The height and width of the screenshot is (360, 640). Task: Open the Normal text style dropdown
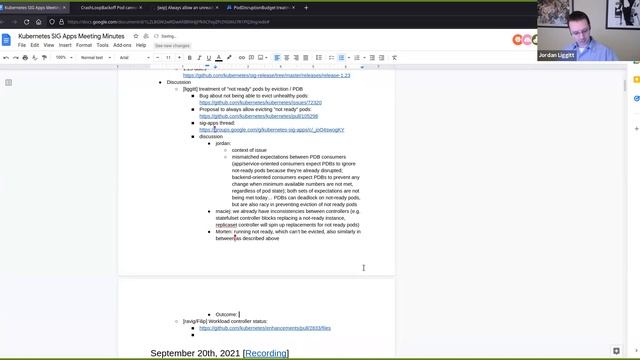[96, 58]
